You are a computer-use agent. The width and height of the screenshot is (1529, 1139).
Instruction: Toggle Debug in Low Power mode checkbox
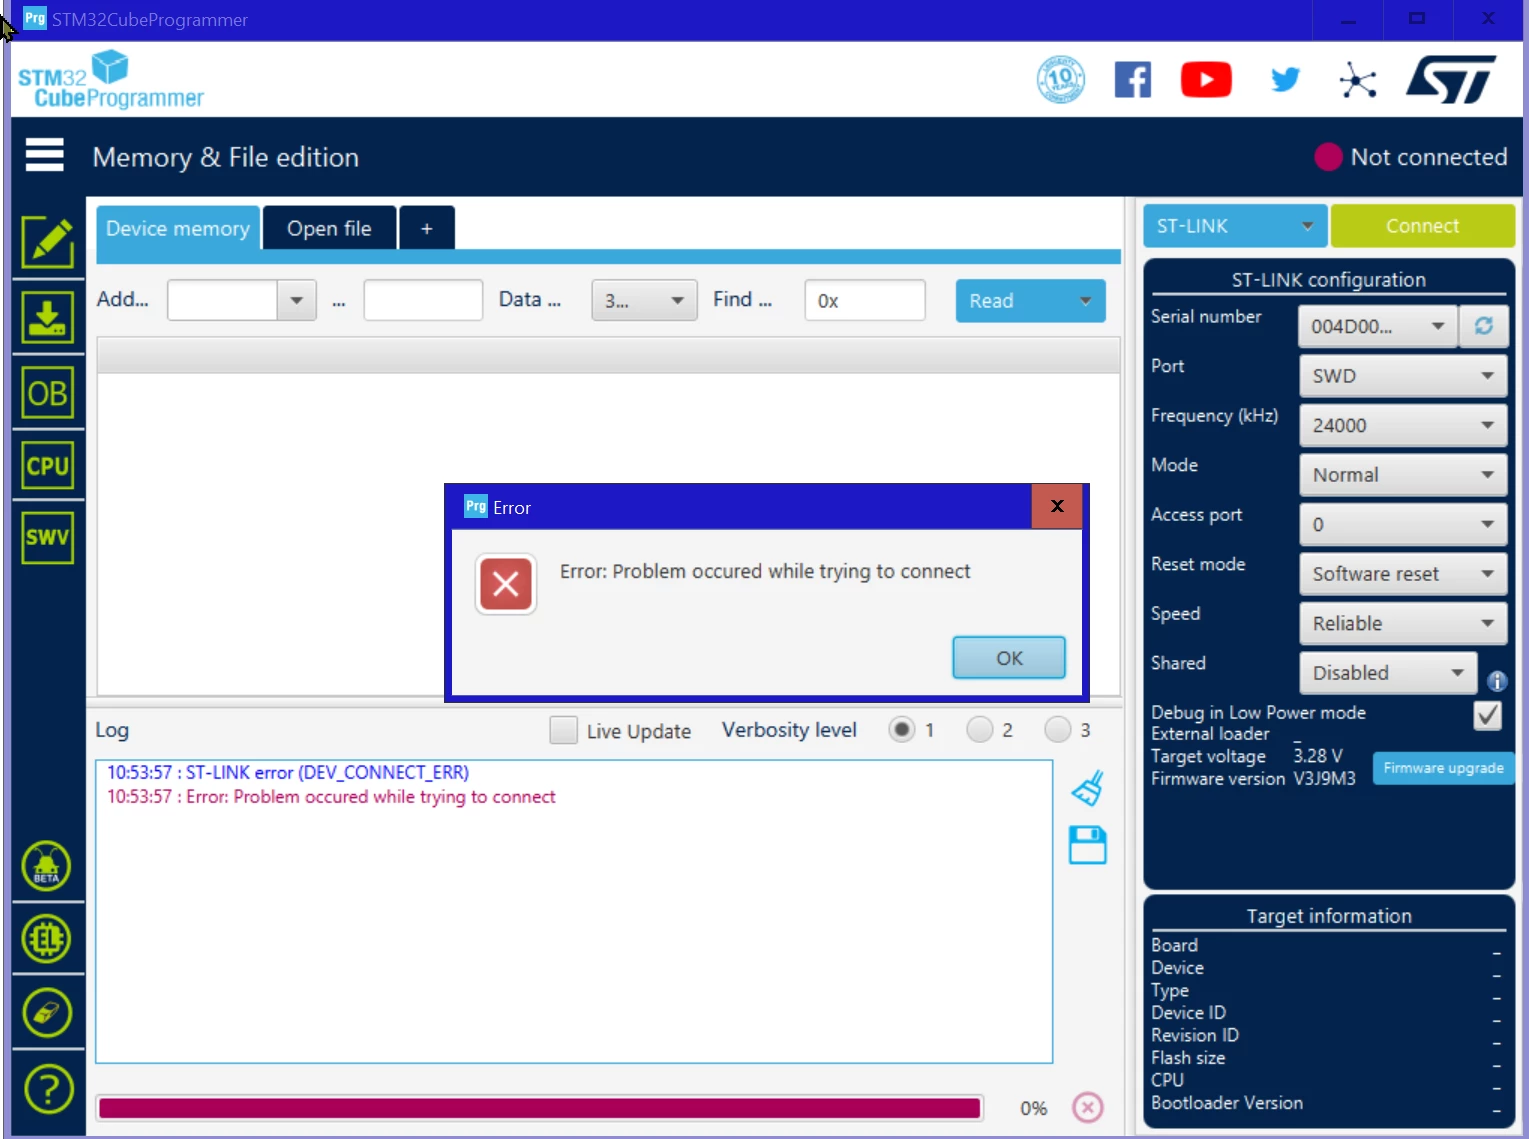(1488, 715)
